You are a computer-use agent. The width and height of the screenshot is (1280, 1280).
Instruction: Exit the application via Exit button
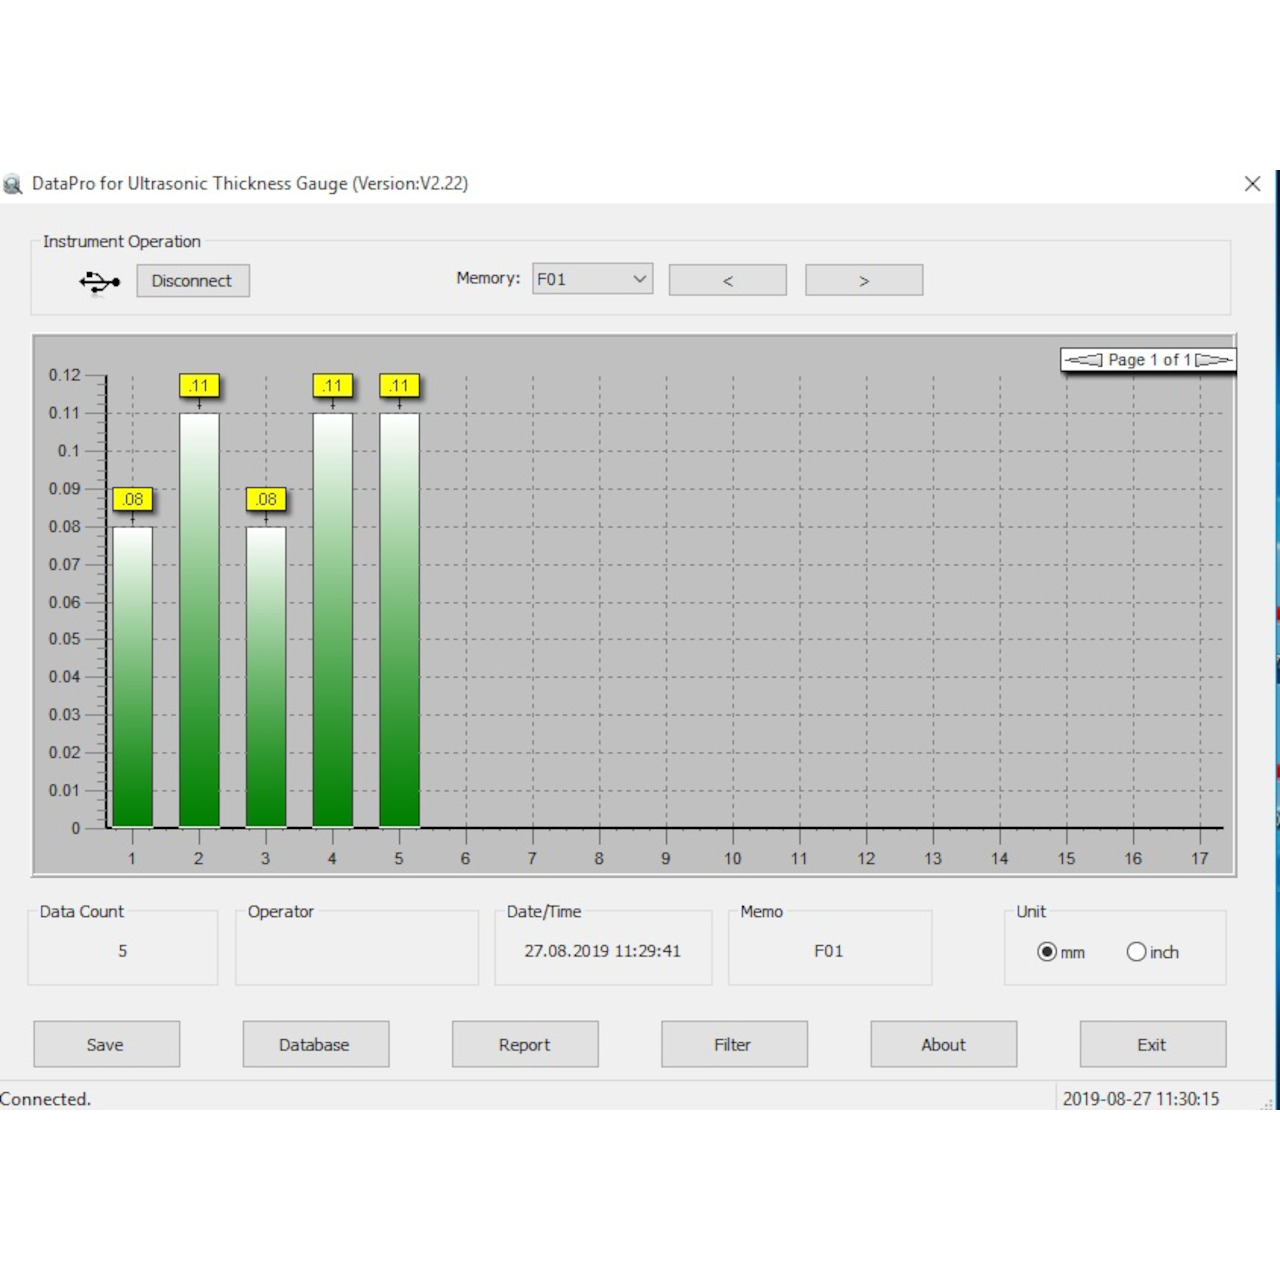[1152, 1044]
